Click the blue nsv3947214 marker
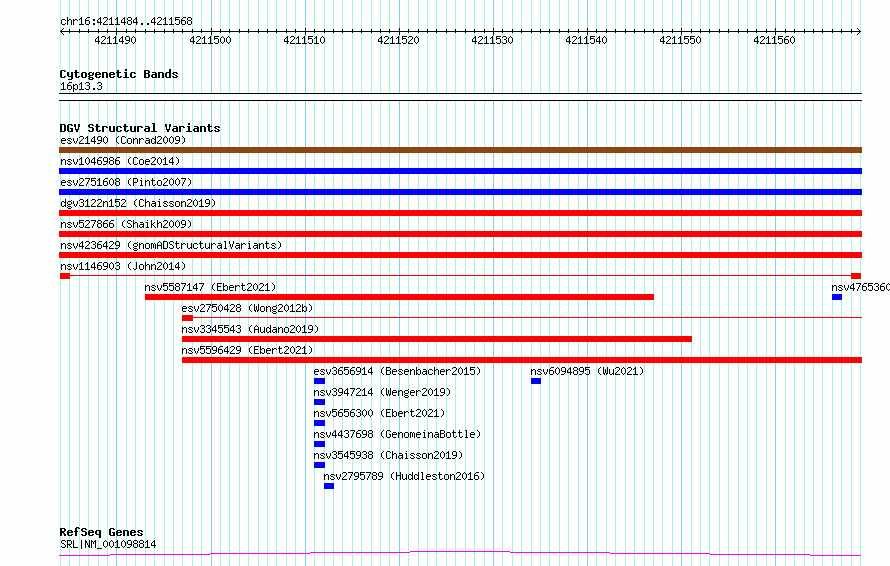890x566 pixels. coord(319,402)
